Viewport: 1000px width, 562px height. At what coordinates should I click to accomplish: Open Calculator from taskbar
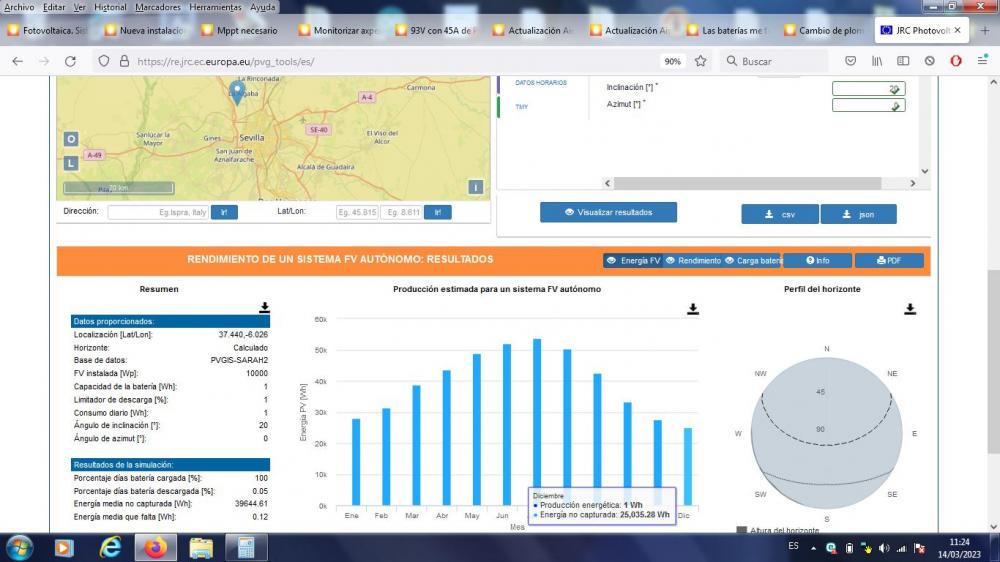pyautogui.click(x=246, y=548)
